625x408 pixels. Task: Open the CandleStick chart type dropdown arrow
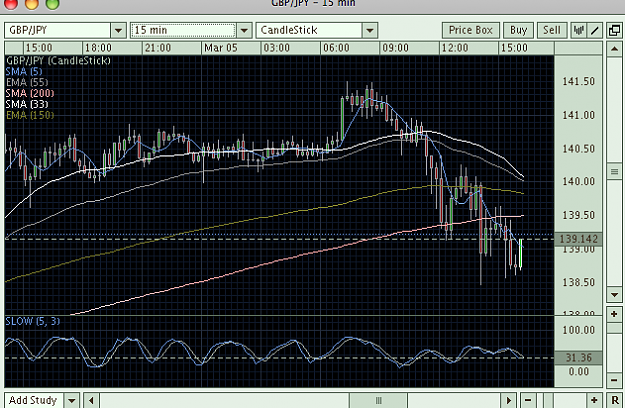(x=370, y=30)
